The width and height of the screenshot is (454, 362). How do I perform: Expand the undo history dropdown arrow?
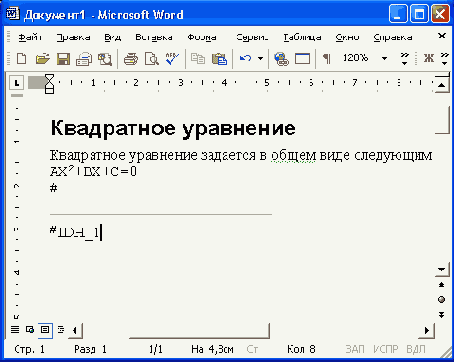point(260,59)
